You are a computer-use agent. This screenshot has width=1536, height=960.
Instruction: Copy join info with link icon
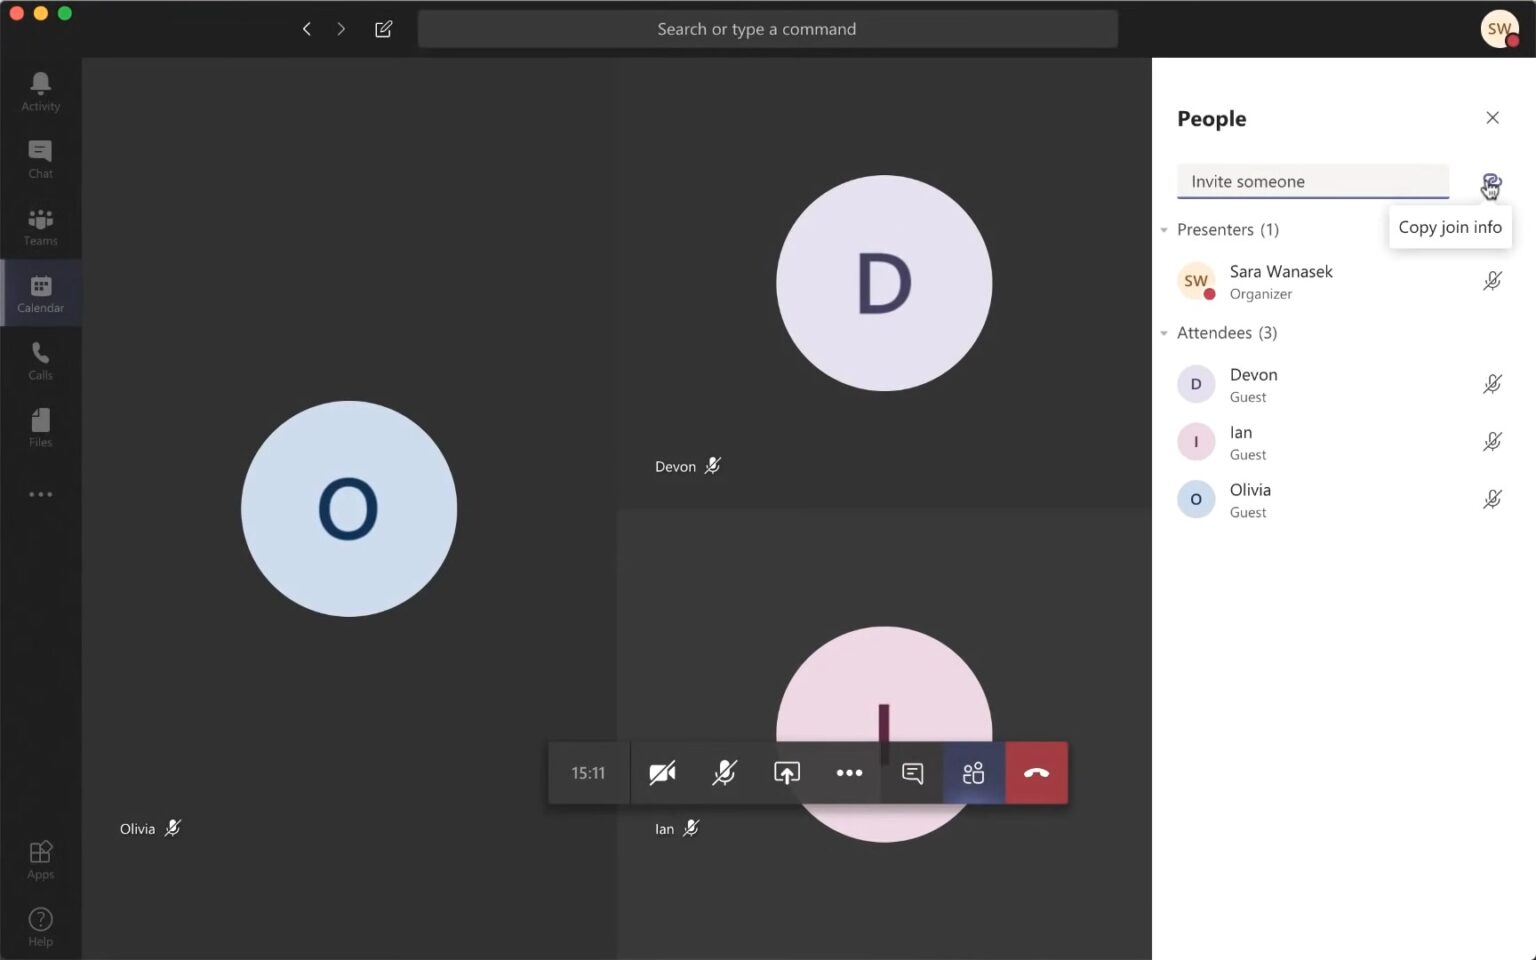pos(1490,182)
